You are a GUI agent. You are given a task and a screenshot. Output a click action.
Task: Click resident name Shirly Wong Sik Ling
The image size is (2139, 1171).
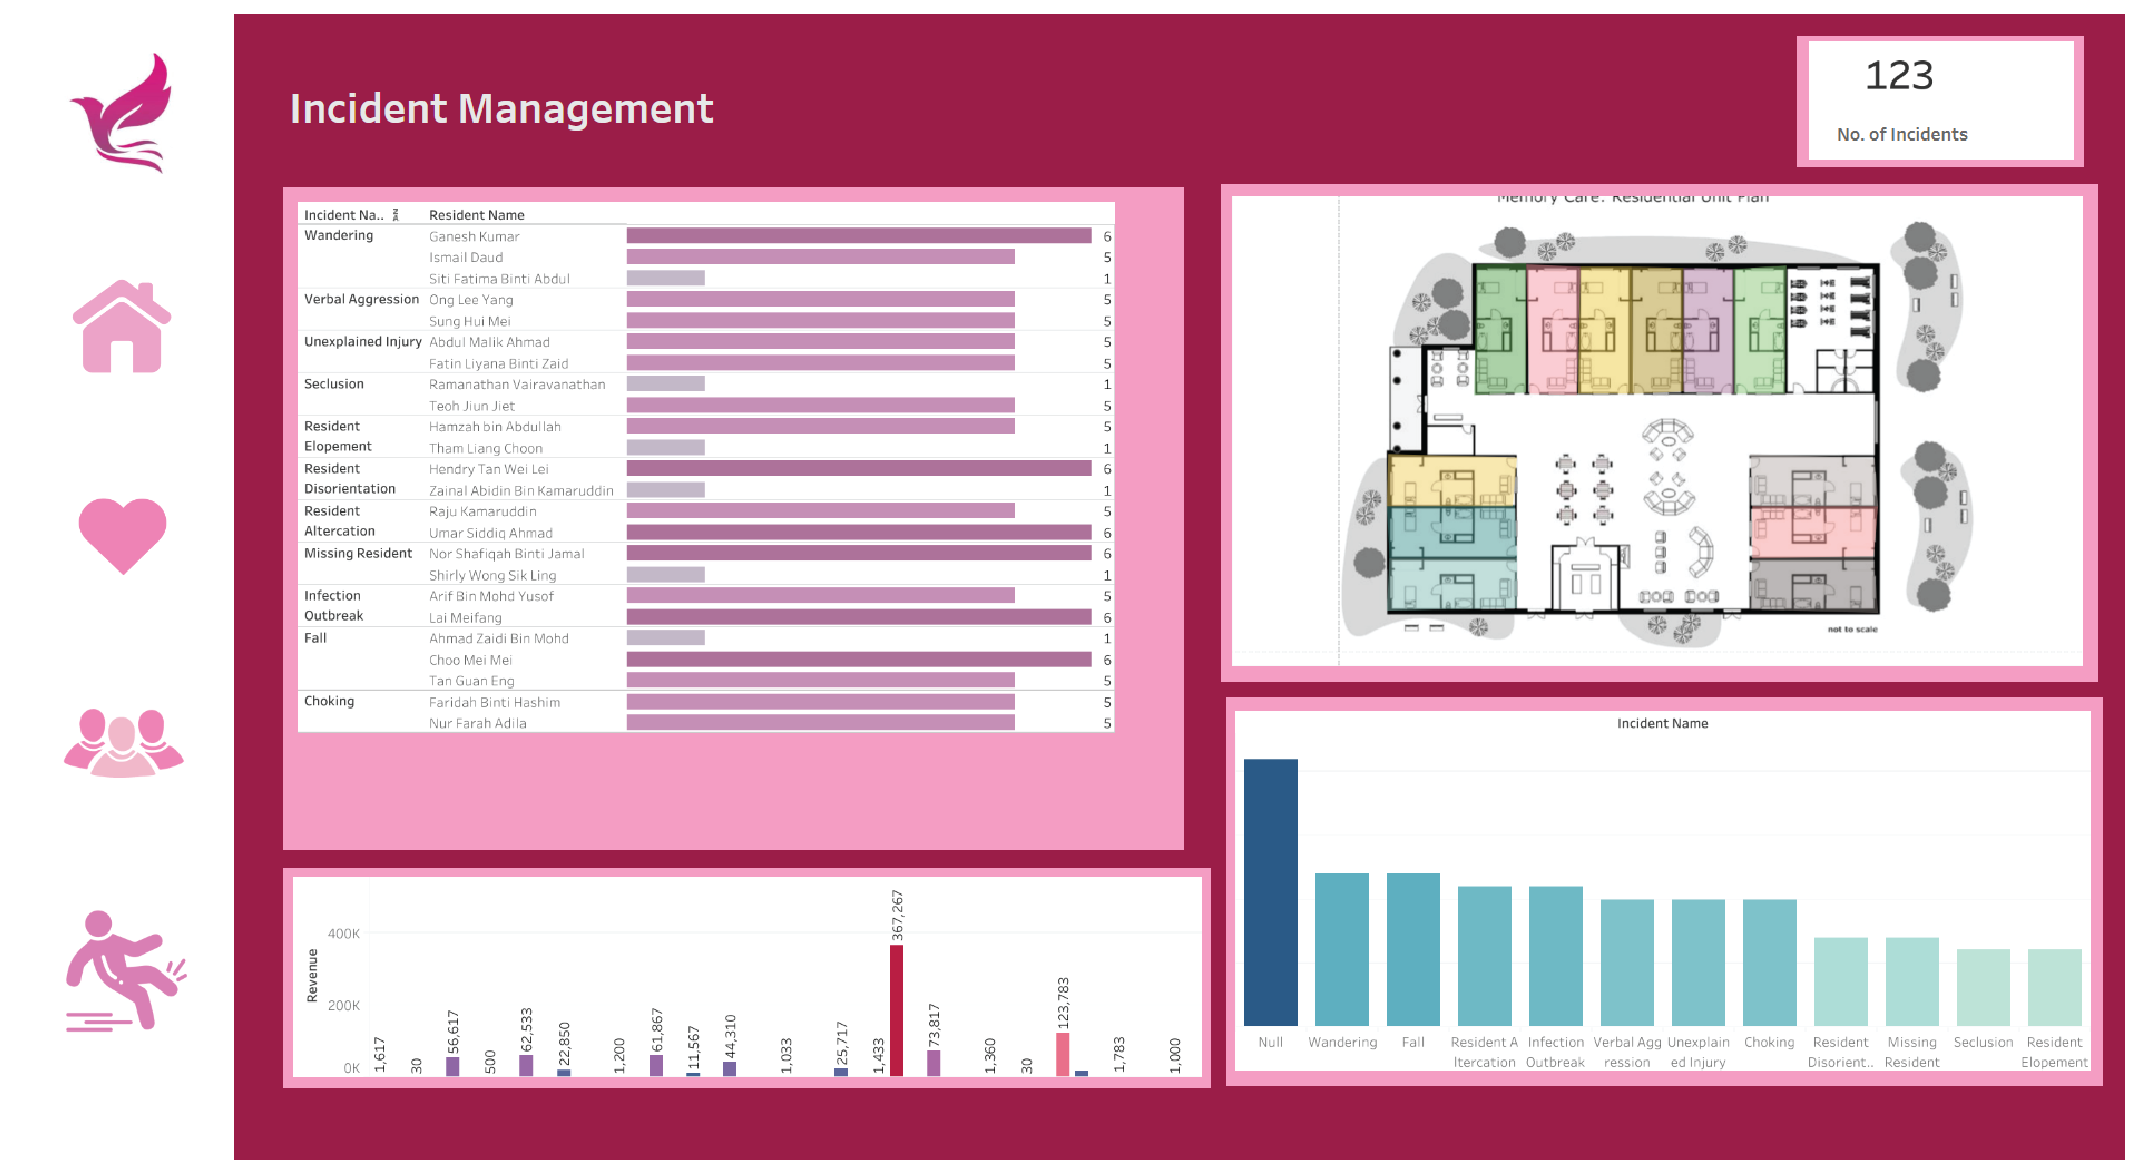click(492, 575)
